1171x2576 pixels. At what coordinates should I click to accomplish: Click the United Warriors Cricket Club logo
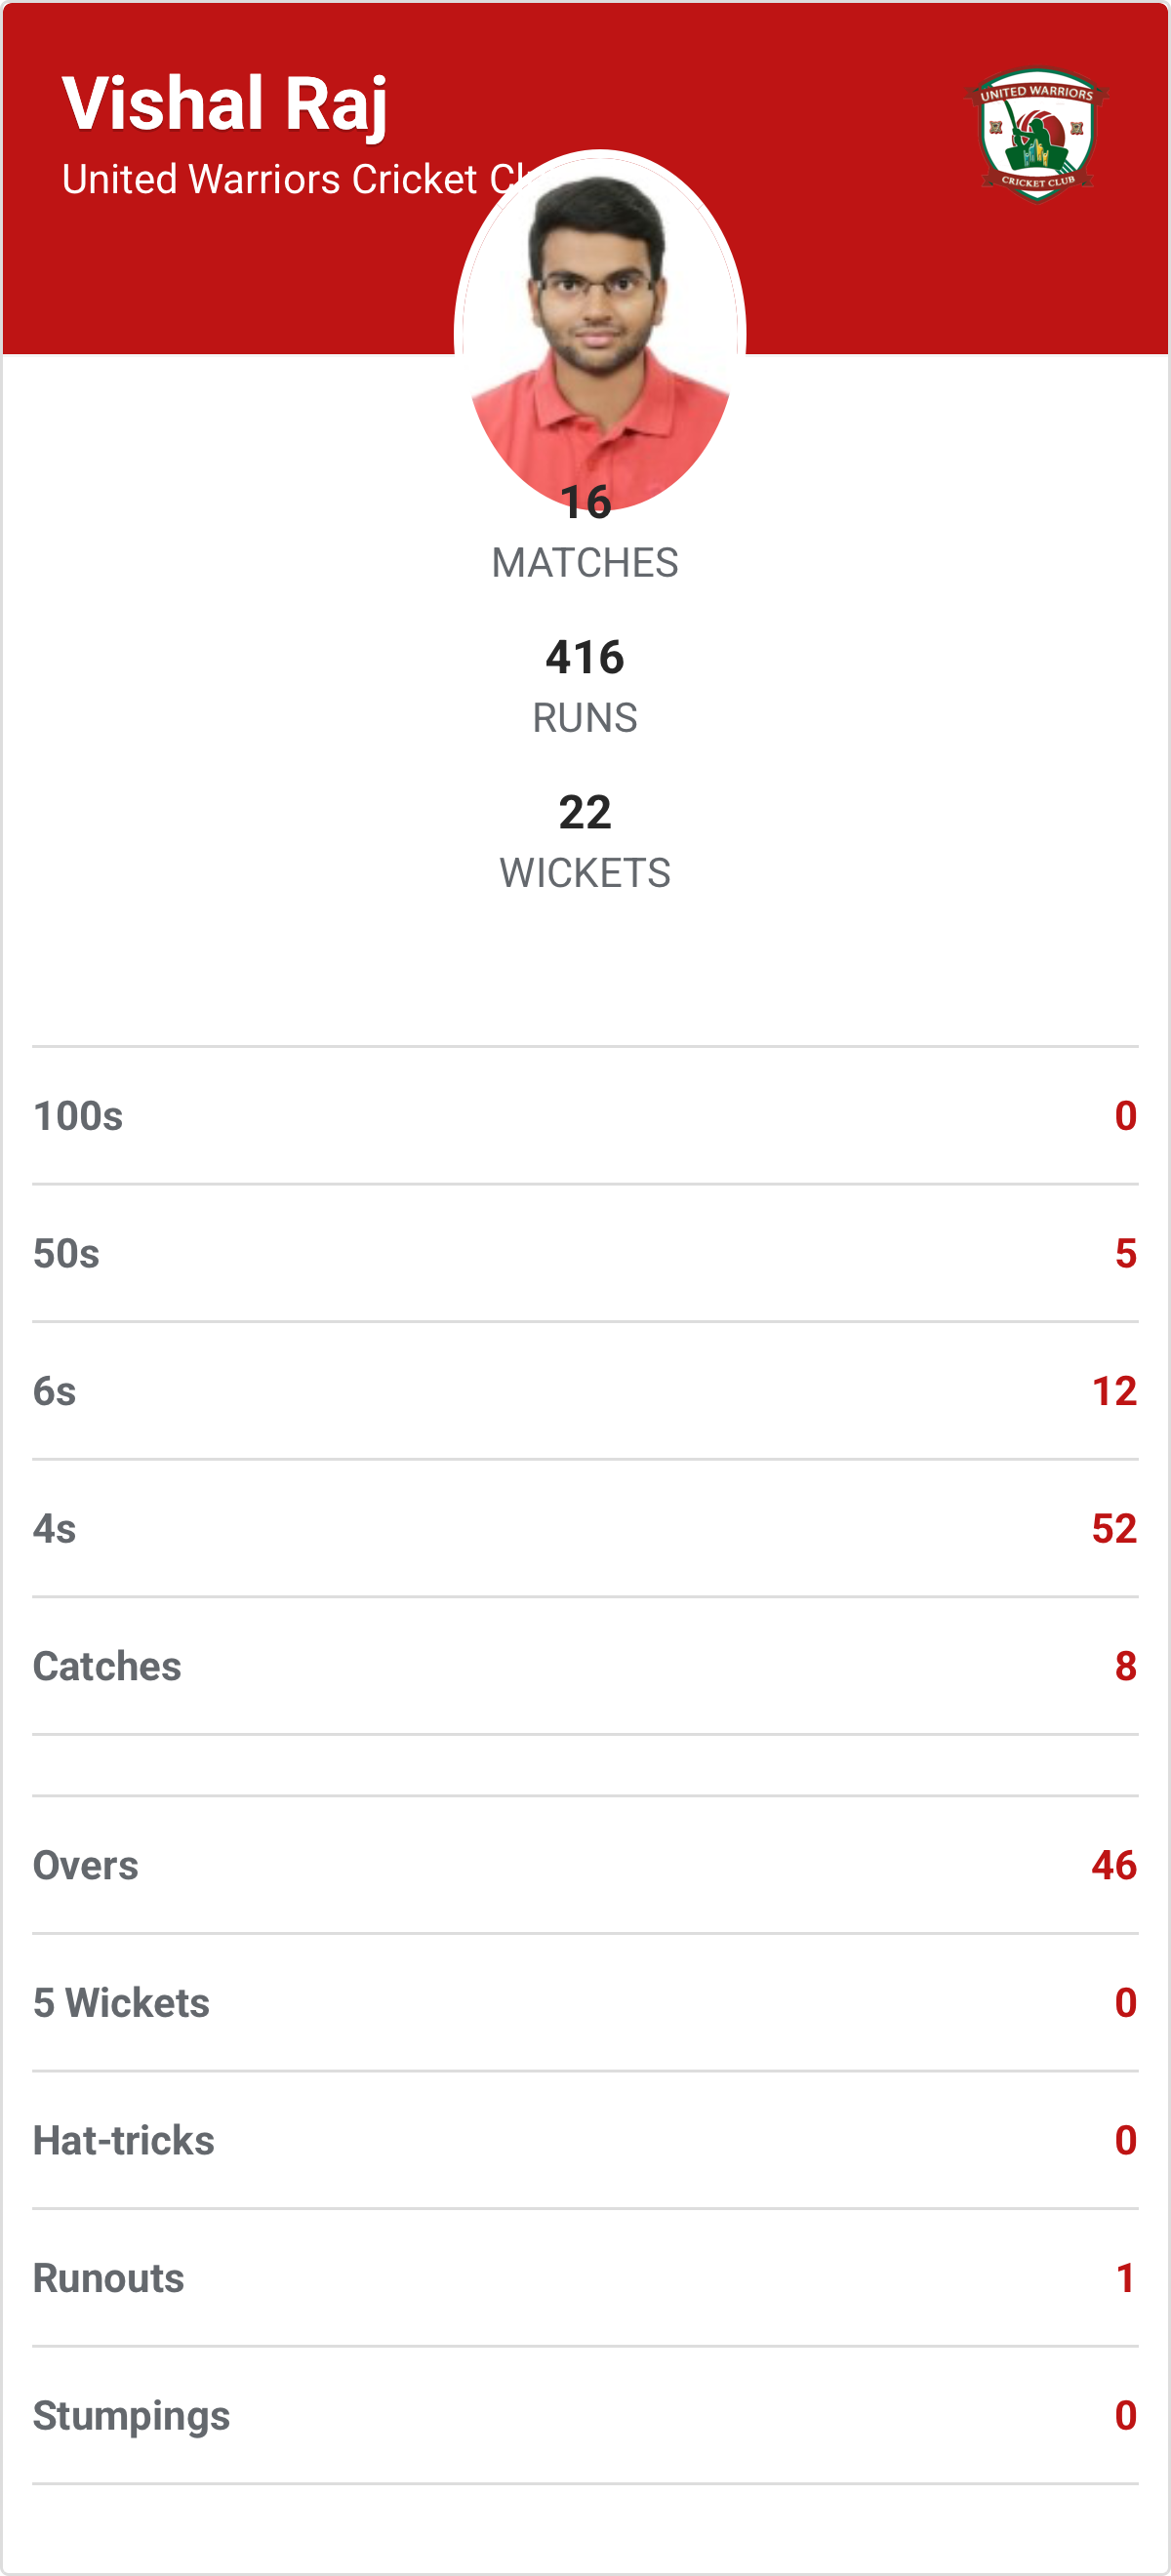[1036, 135]
